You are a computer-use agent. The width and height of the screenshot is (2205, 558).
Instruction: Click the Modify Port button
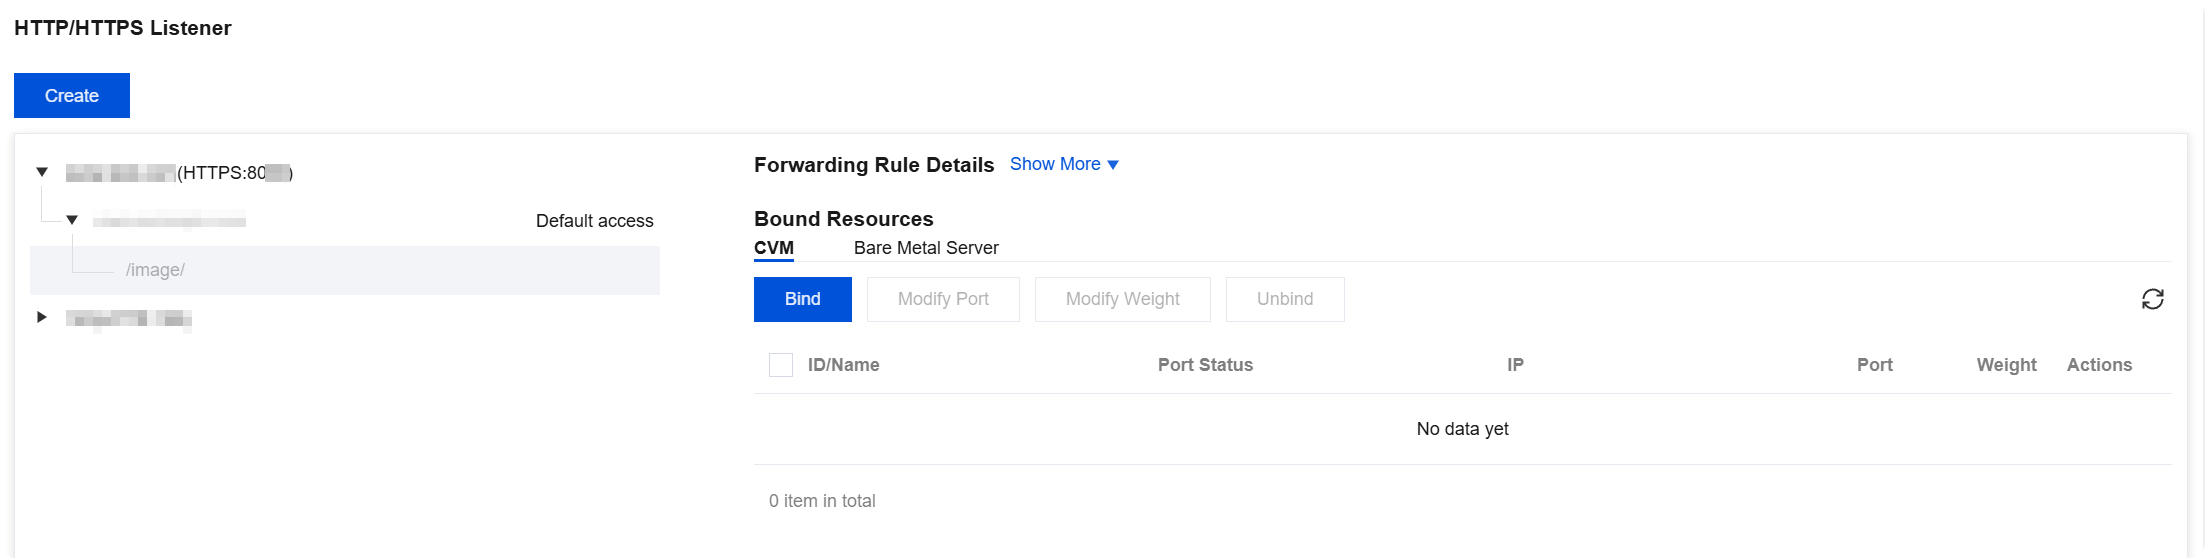pyautogui.click(x=943, y=299)
